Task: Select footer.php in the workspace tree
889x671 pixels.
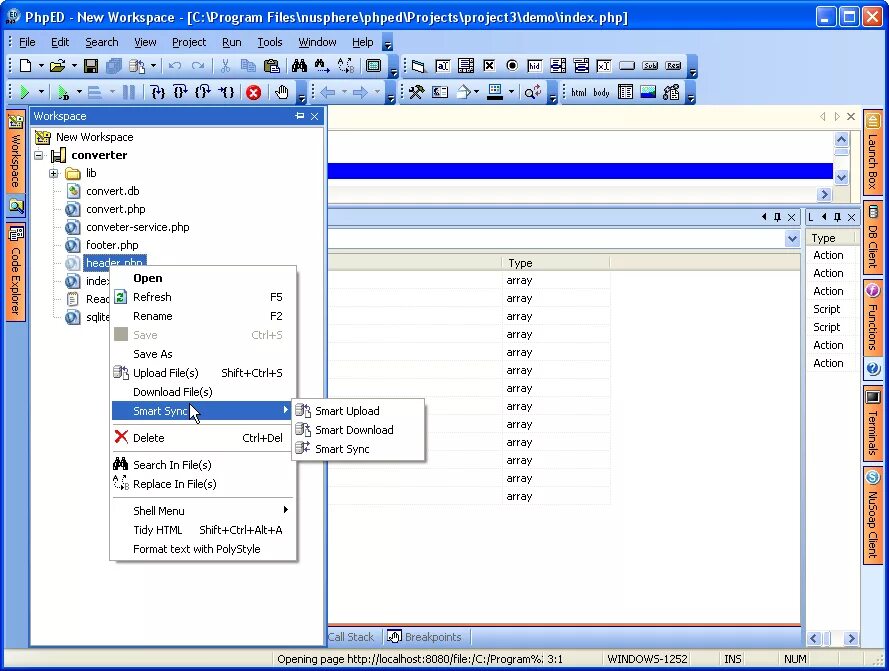Action: coord(112,245)
